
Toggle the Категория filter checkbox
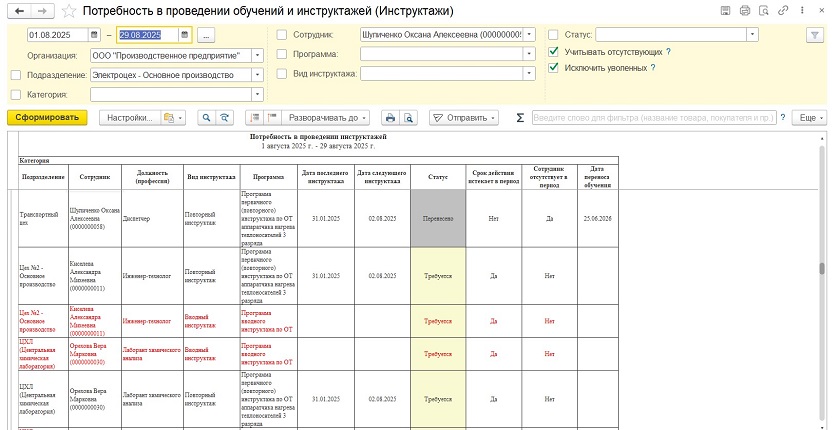[x=16, y=95]
